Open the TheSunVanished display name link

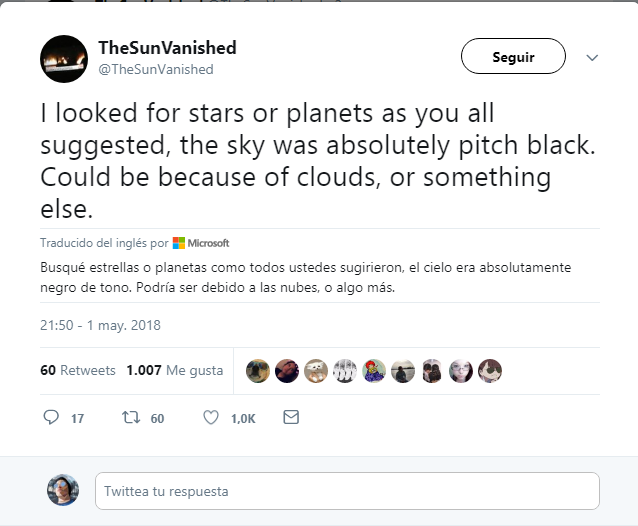(x=167, y=48)
